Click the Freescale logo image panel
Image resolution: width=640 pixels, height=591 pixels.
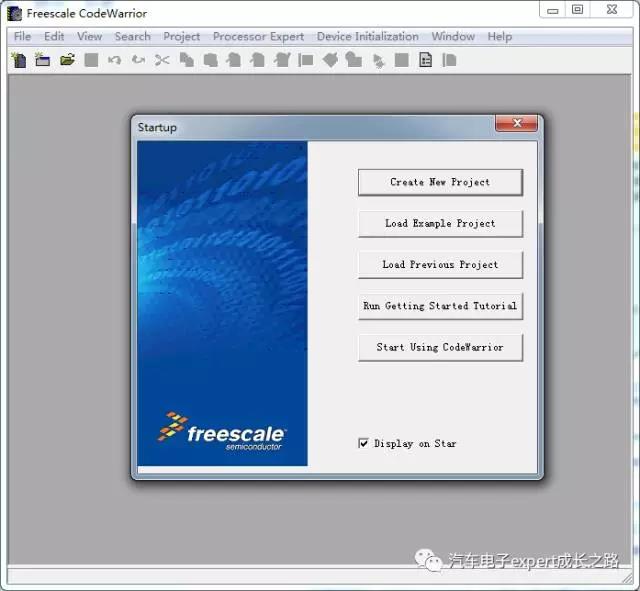(x=222, y=303)
